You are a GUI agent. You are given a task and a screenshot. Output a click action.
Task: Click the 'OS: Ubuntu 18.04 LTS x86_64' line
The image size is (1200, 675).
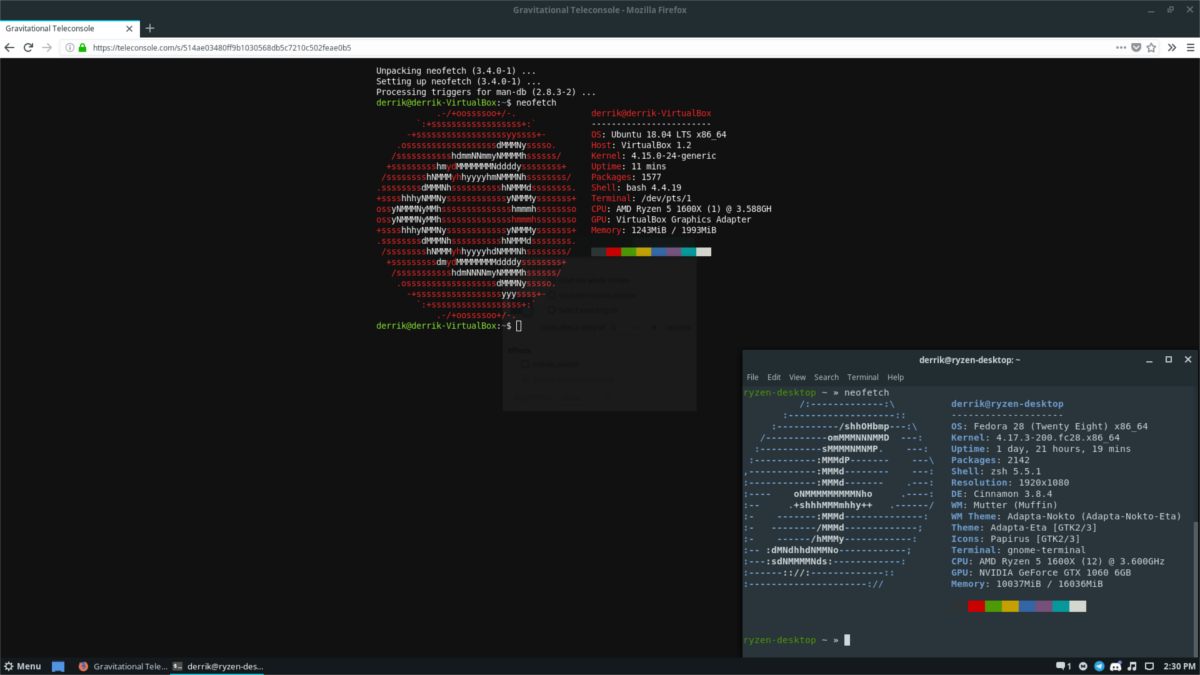[x=658, y=134]
